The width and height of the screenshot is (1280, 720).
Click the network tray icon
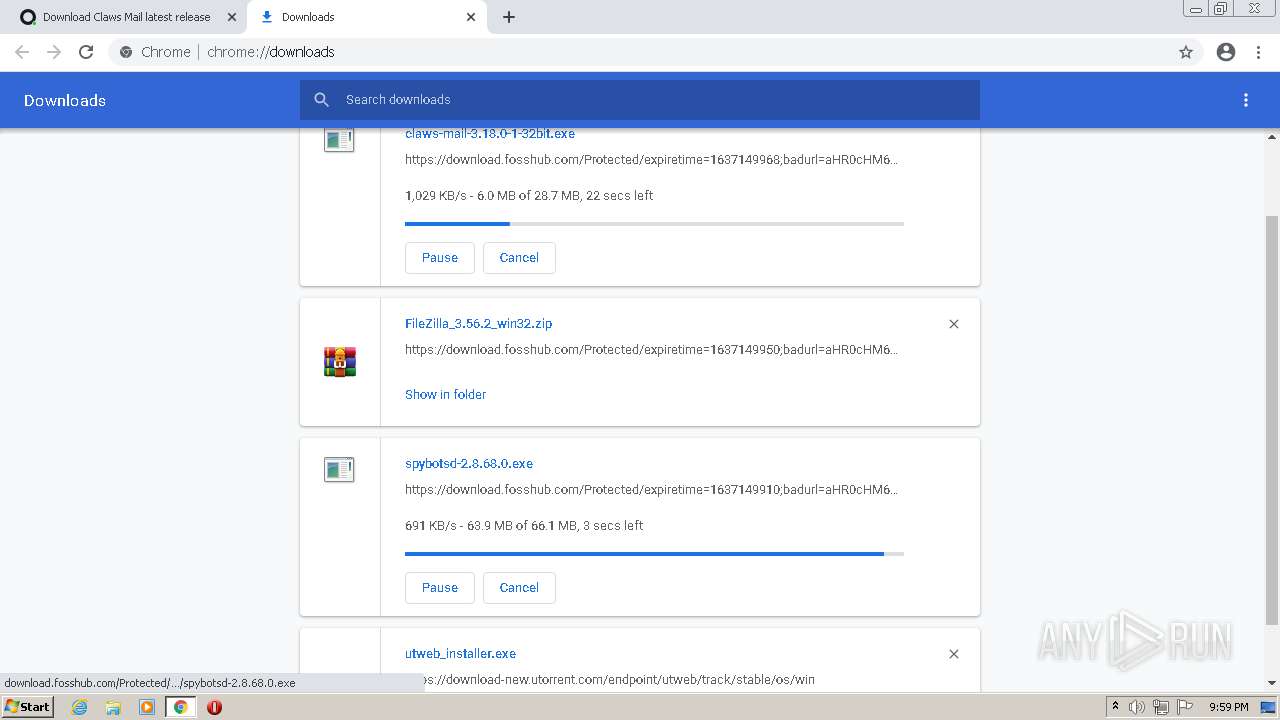click(x=1161, y=707)
